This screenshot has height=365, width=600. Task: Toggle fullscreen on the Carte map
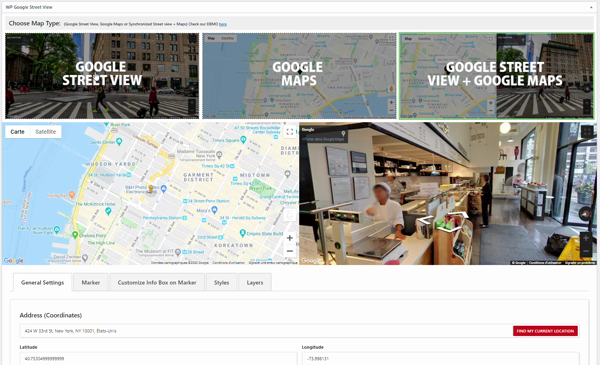click(290, 132)
